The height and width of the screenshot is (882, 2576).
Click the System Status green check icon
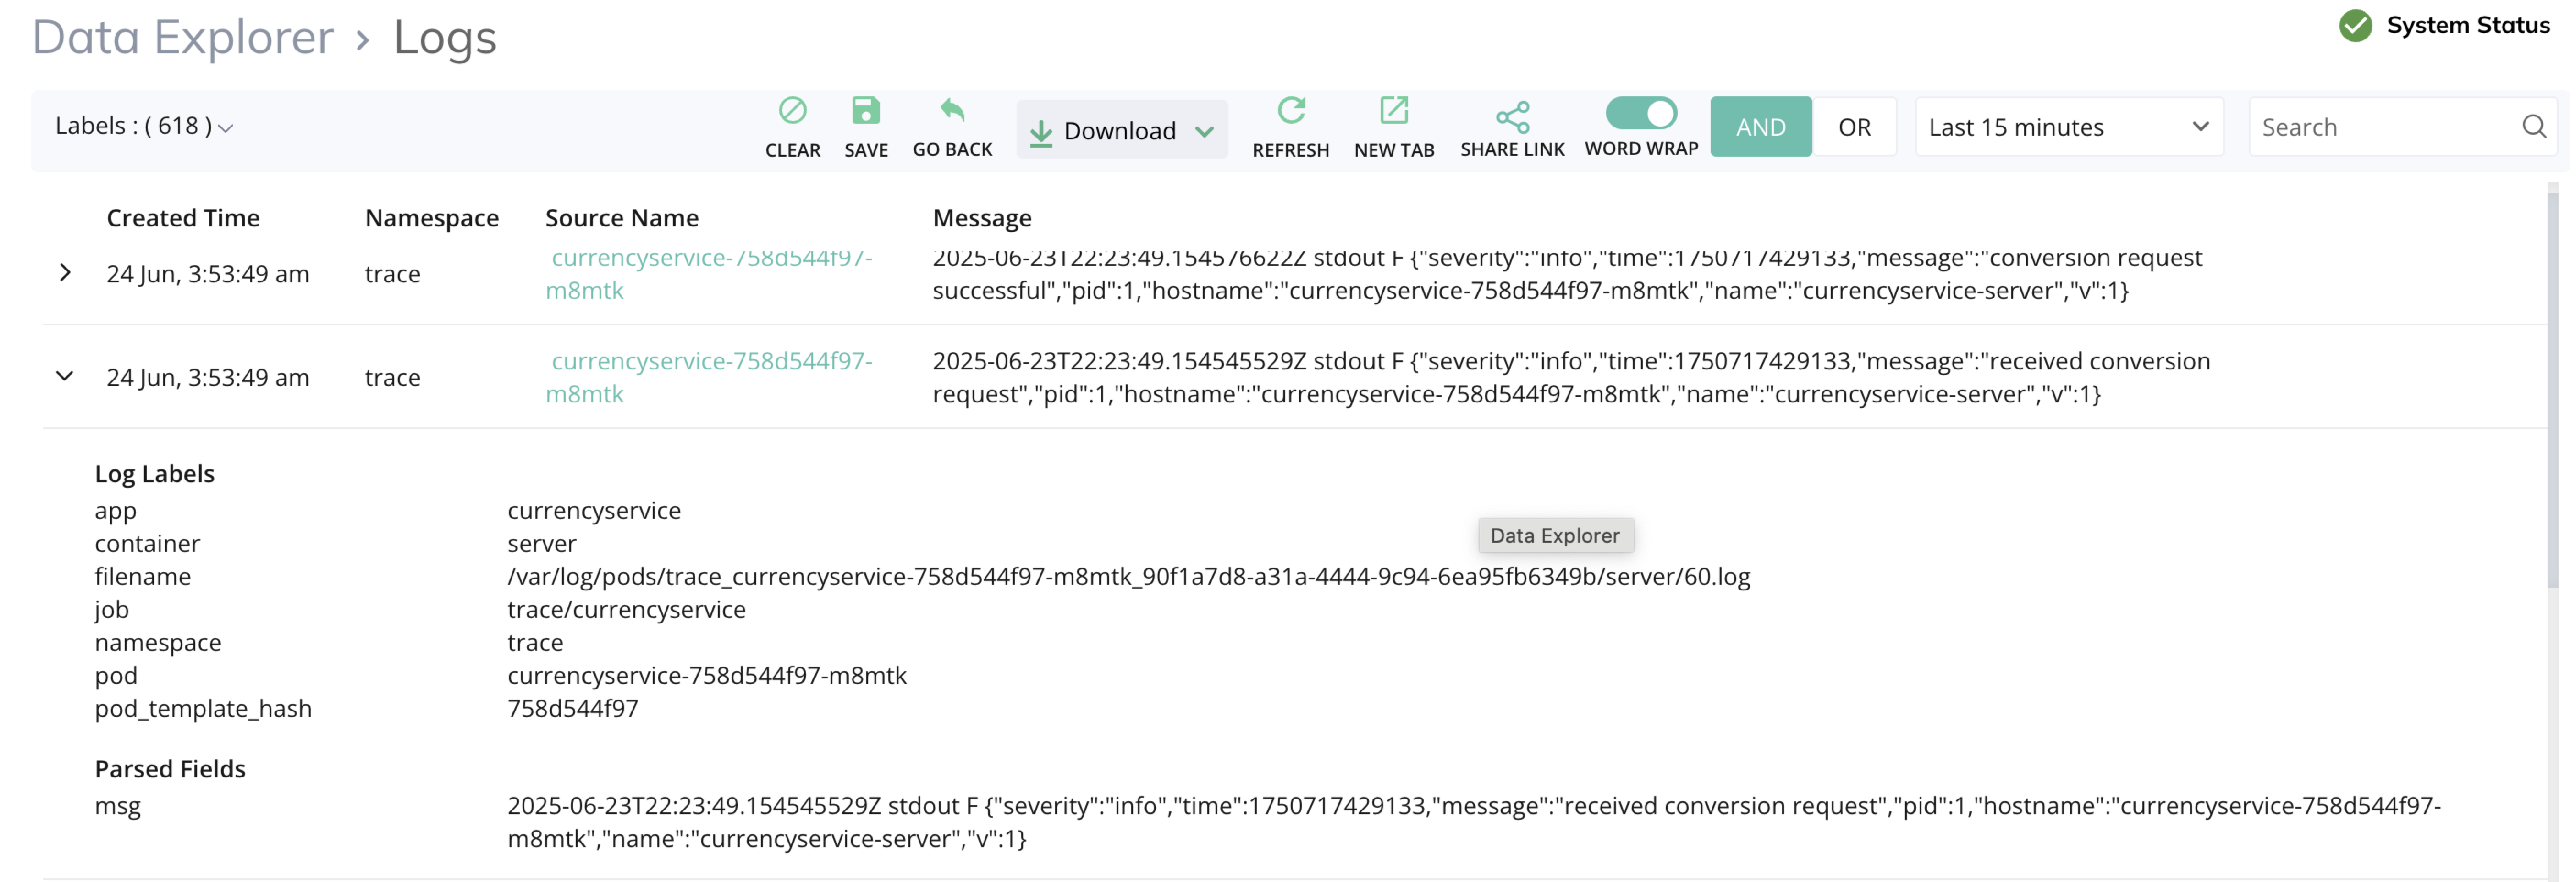tap(2355, 26)
